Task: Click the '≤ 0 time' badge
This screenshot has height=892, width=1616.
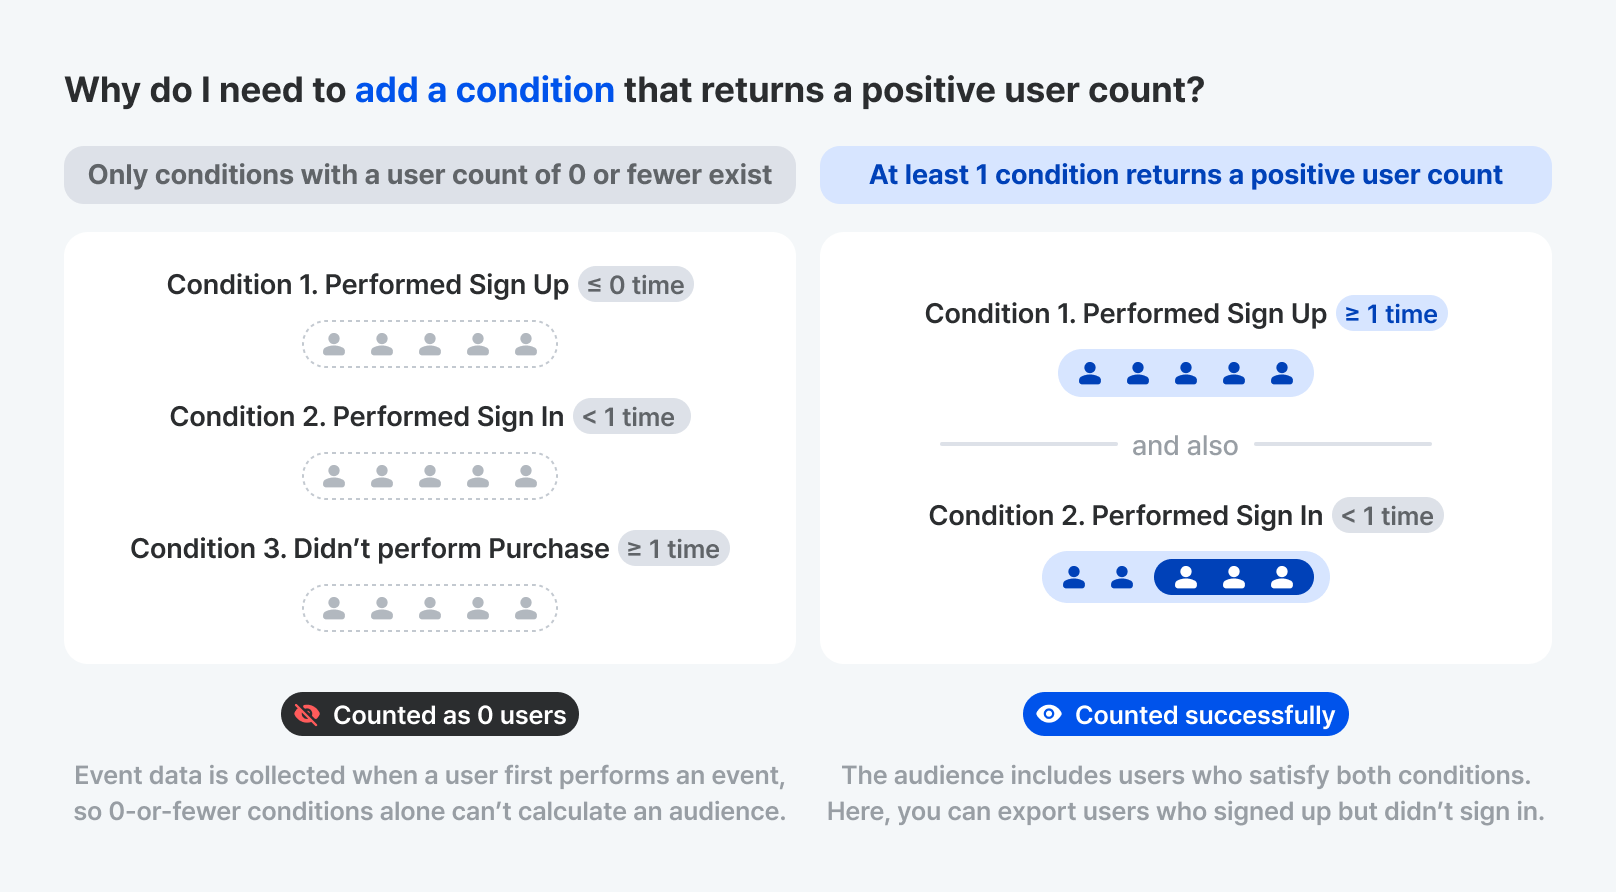Action: (x=636, y=285)
